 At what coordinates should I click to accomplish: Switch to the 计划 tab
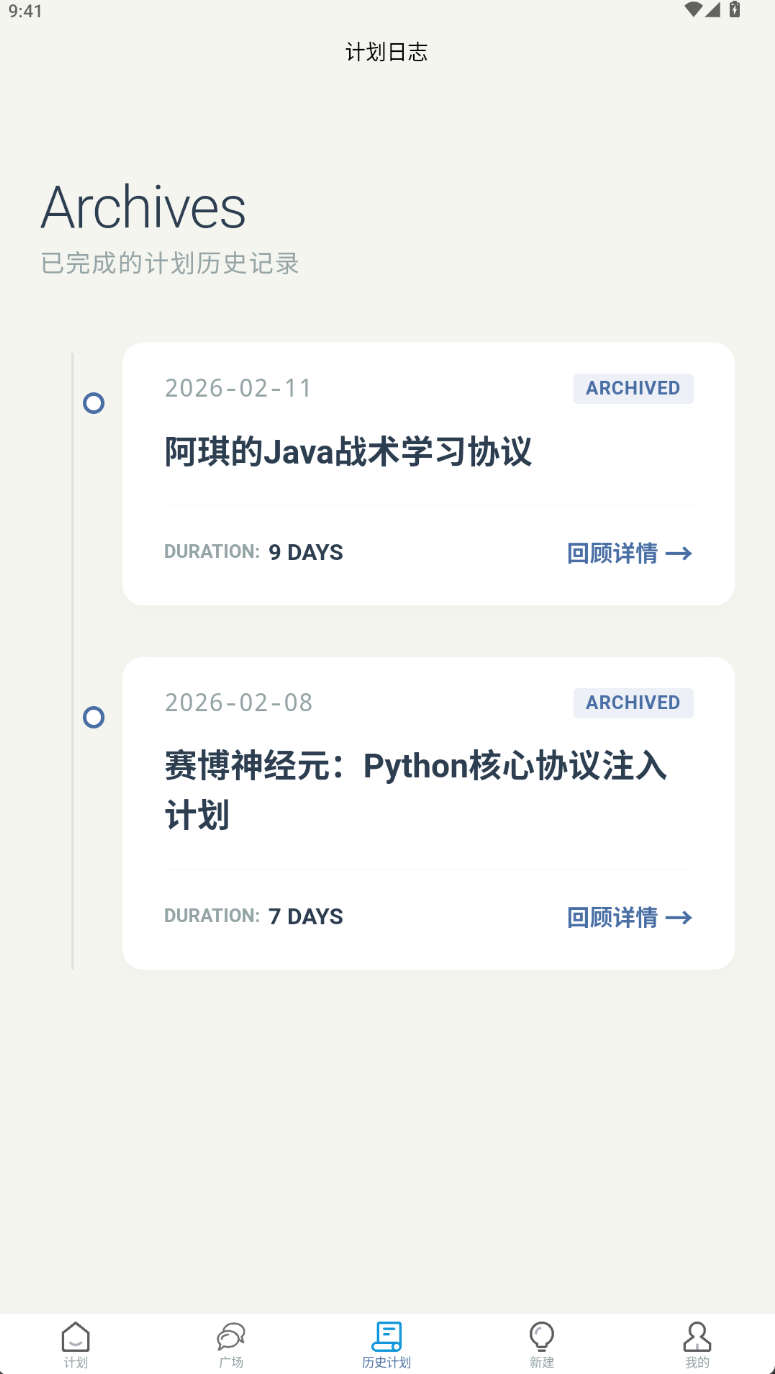(x=76, y=1343)
